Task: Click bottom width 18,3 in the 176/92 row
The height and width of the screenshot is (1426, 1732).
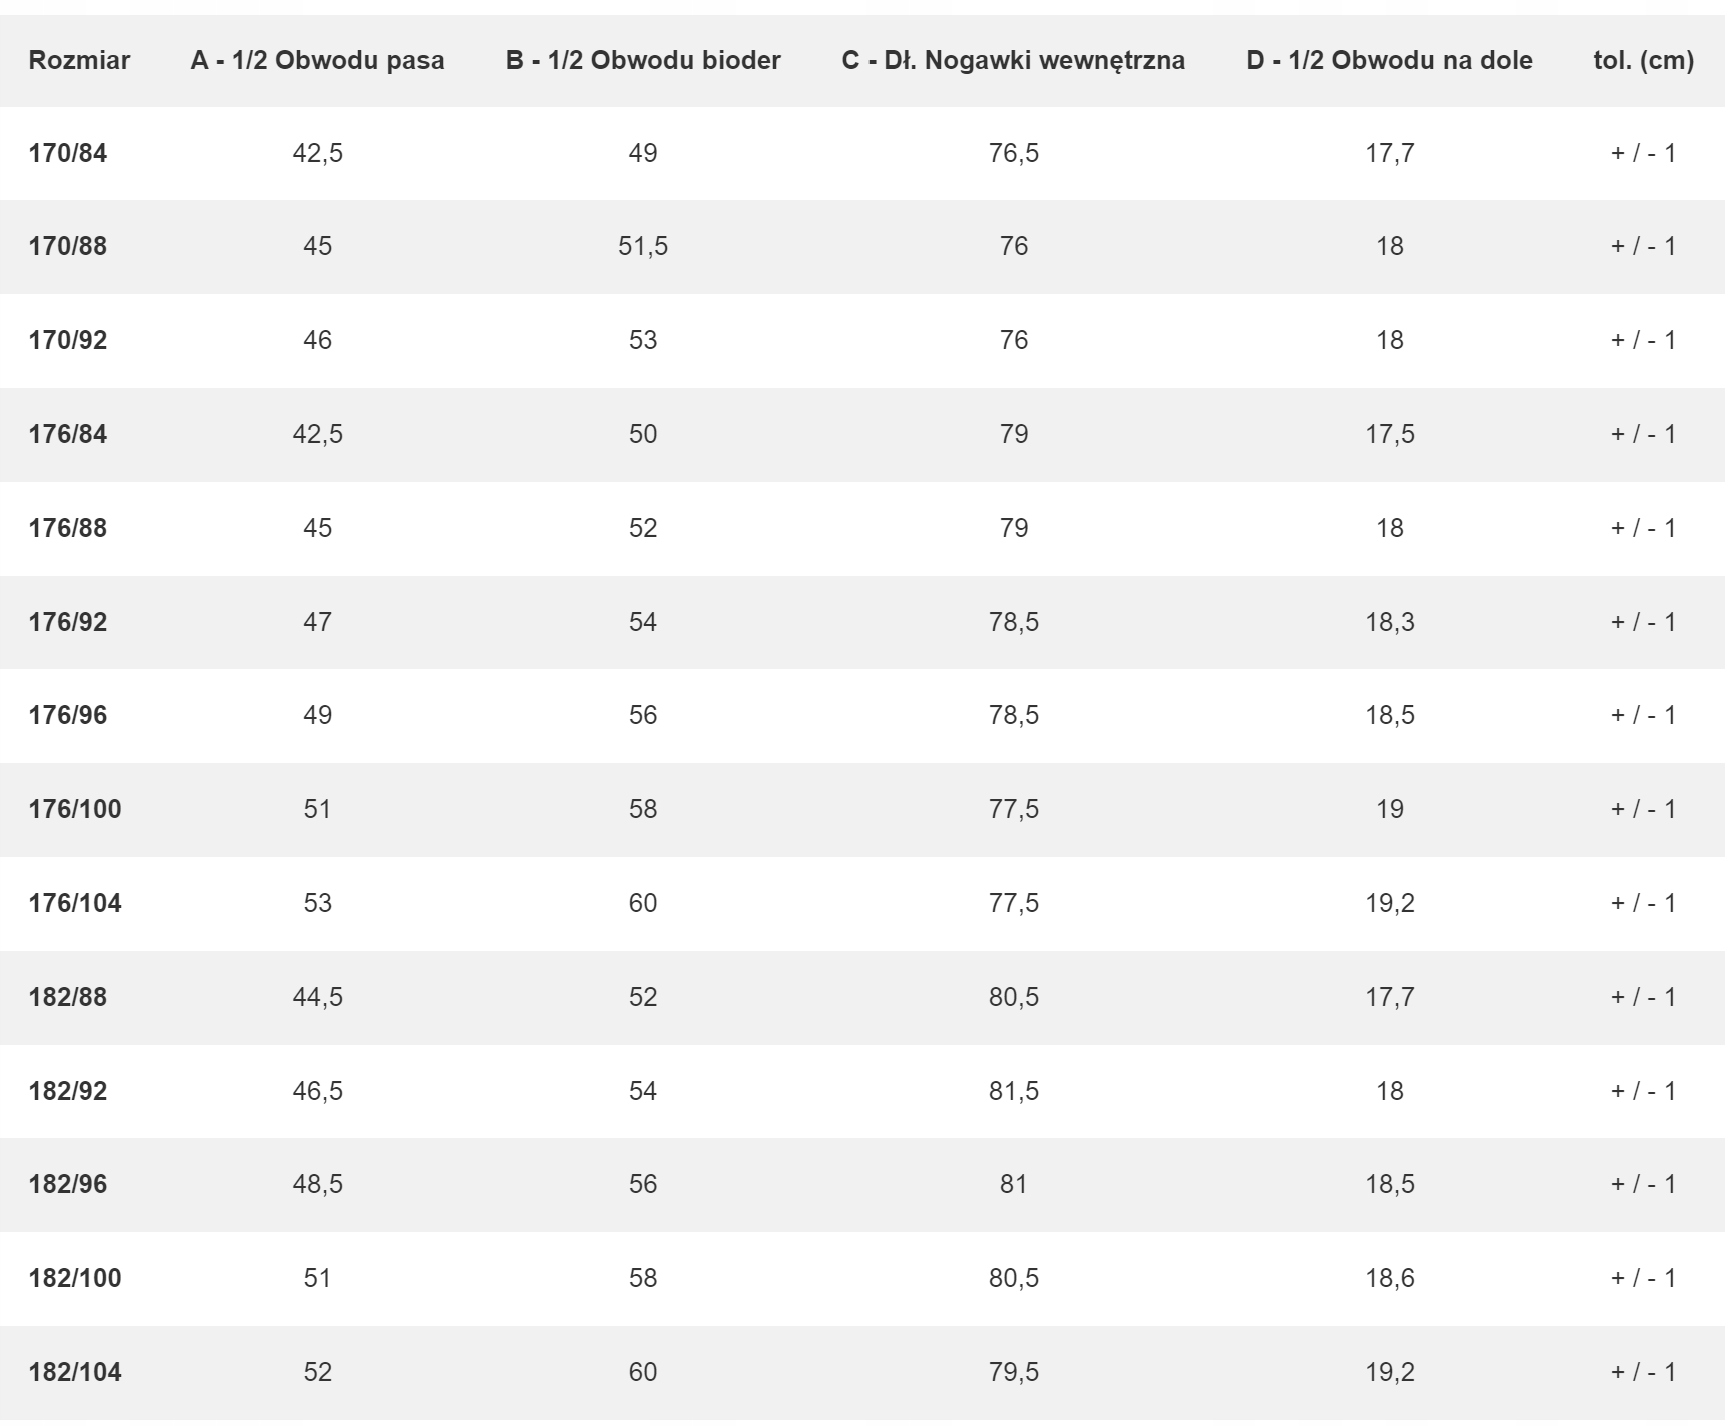Action: click(1390, 622)
